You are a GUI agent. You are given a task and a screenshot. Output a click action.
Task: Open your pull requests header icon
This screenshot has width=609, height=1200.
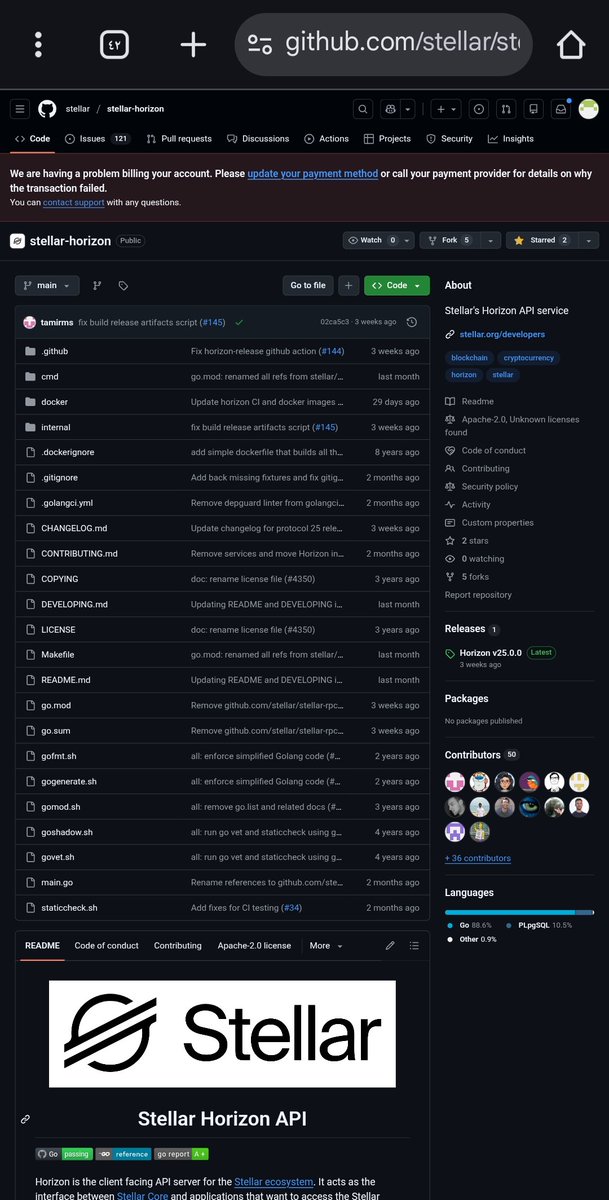coord(507,109)
